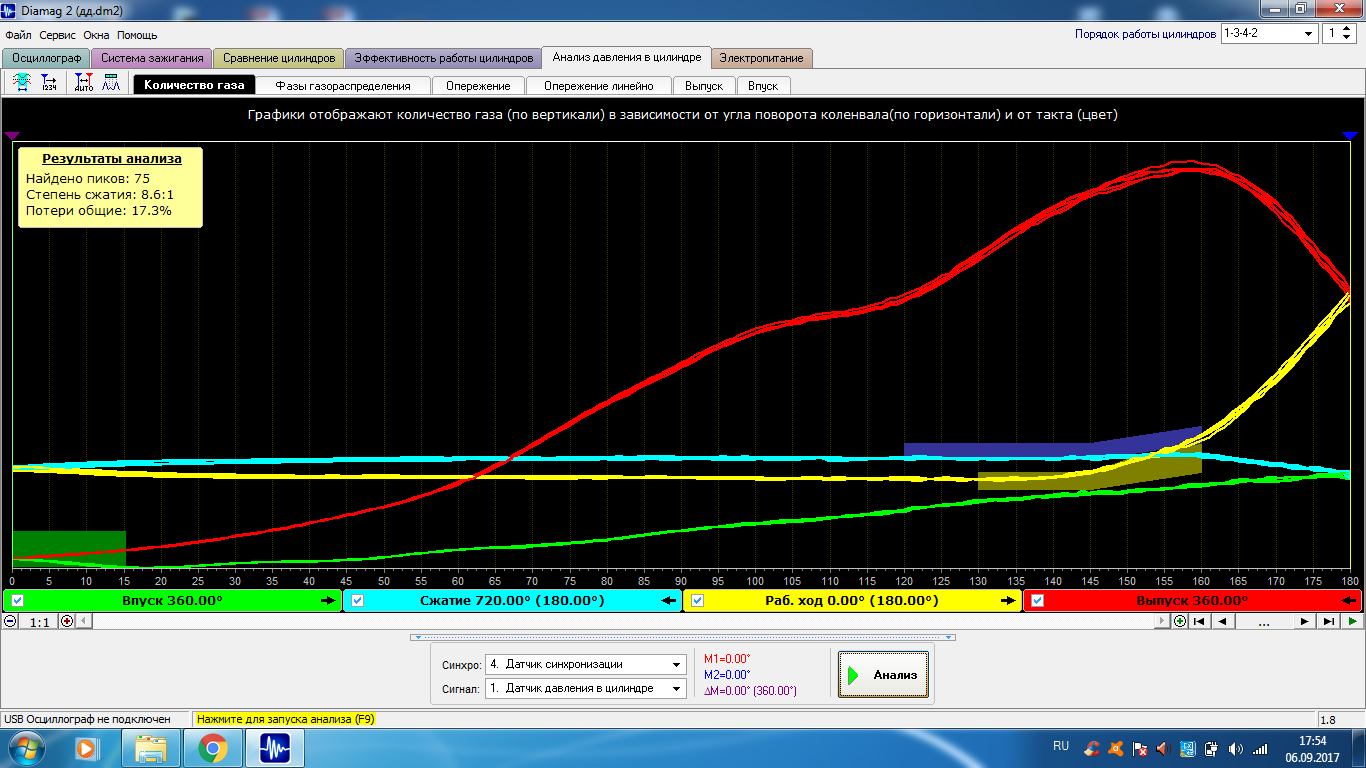Click the green plus icon on the navigation bar
This screenshot has height=768, width=1366.
pos(1180,621)
